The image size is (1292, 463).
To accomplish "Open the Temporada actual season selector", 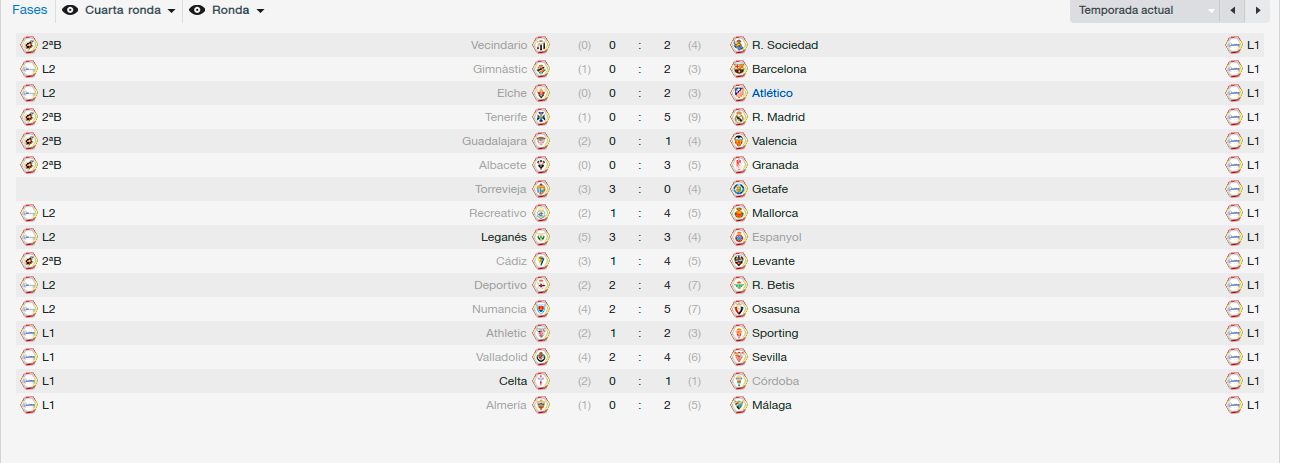I will pos(1145,11).
